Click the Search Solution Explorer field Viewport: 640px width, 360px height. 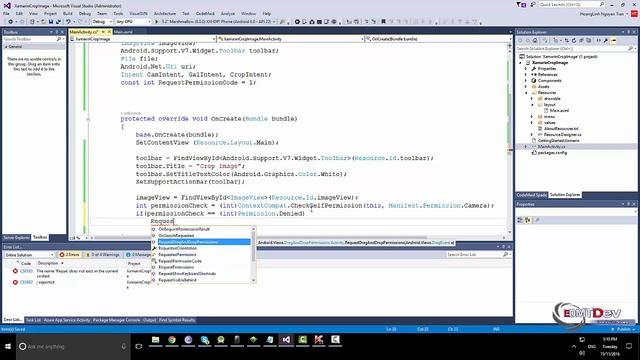point(575,49)
